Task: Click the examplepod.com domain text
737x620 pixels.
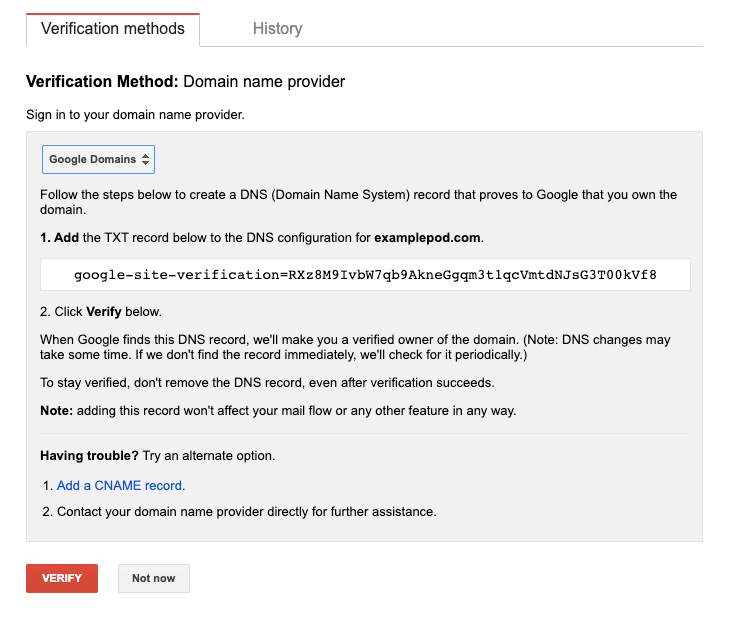Action: 427,238
